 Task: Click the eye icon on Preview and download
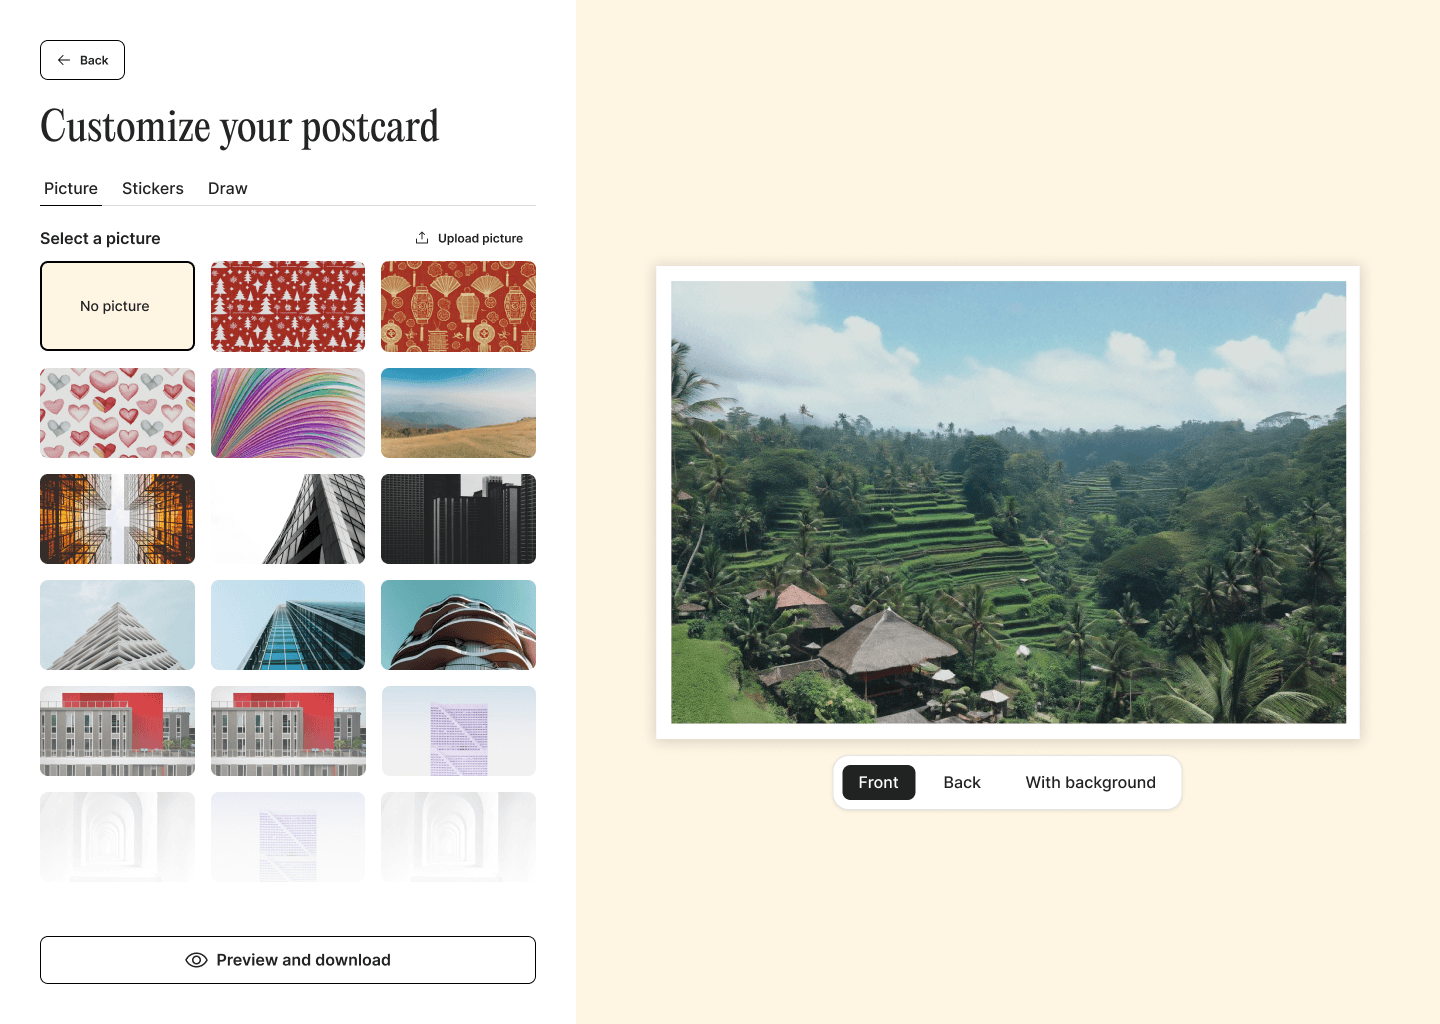click(x=197, y=960)
